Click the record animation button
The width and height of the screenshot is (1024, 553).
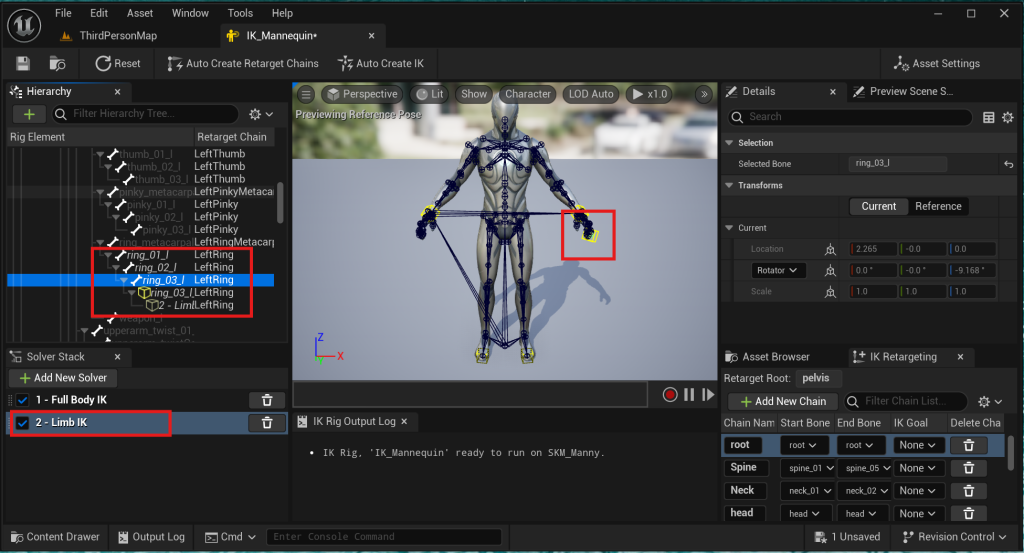(x=670, y=395)
